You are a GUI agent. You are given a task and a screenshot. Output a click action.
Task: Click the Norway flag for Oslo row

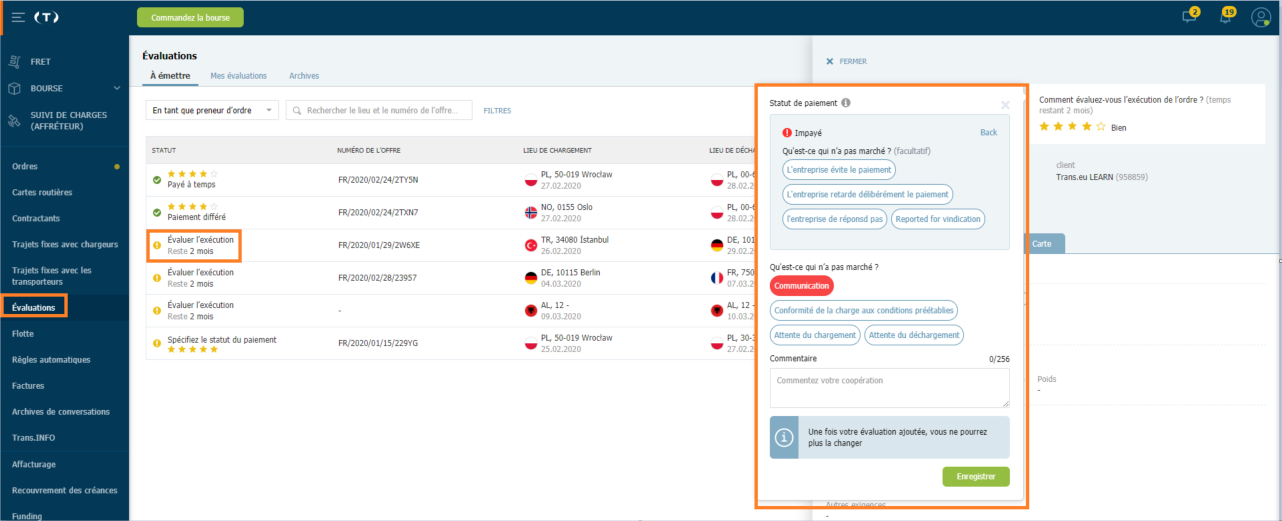click(x=531, y=212)
